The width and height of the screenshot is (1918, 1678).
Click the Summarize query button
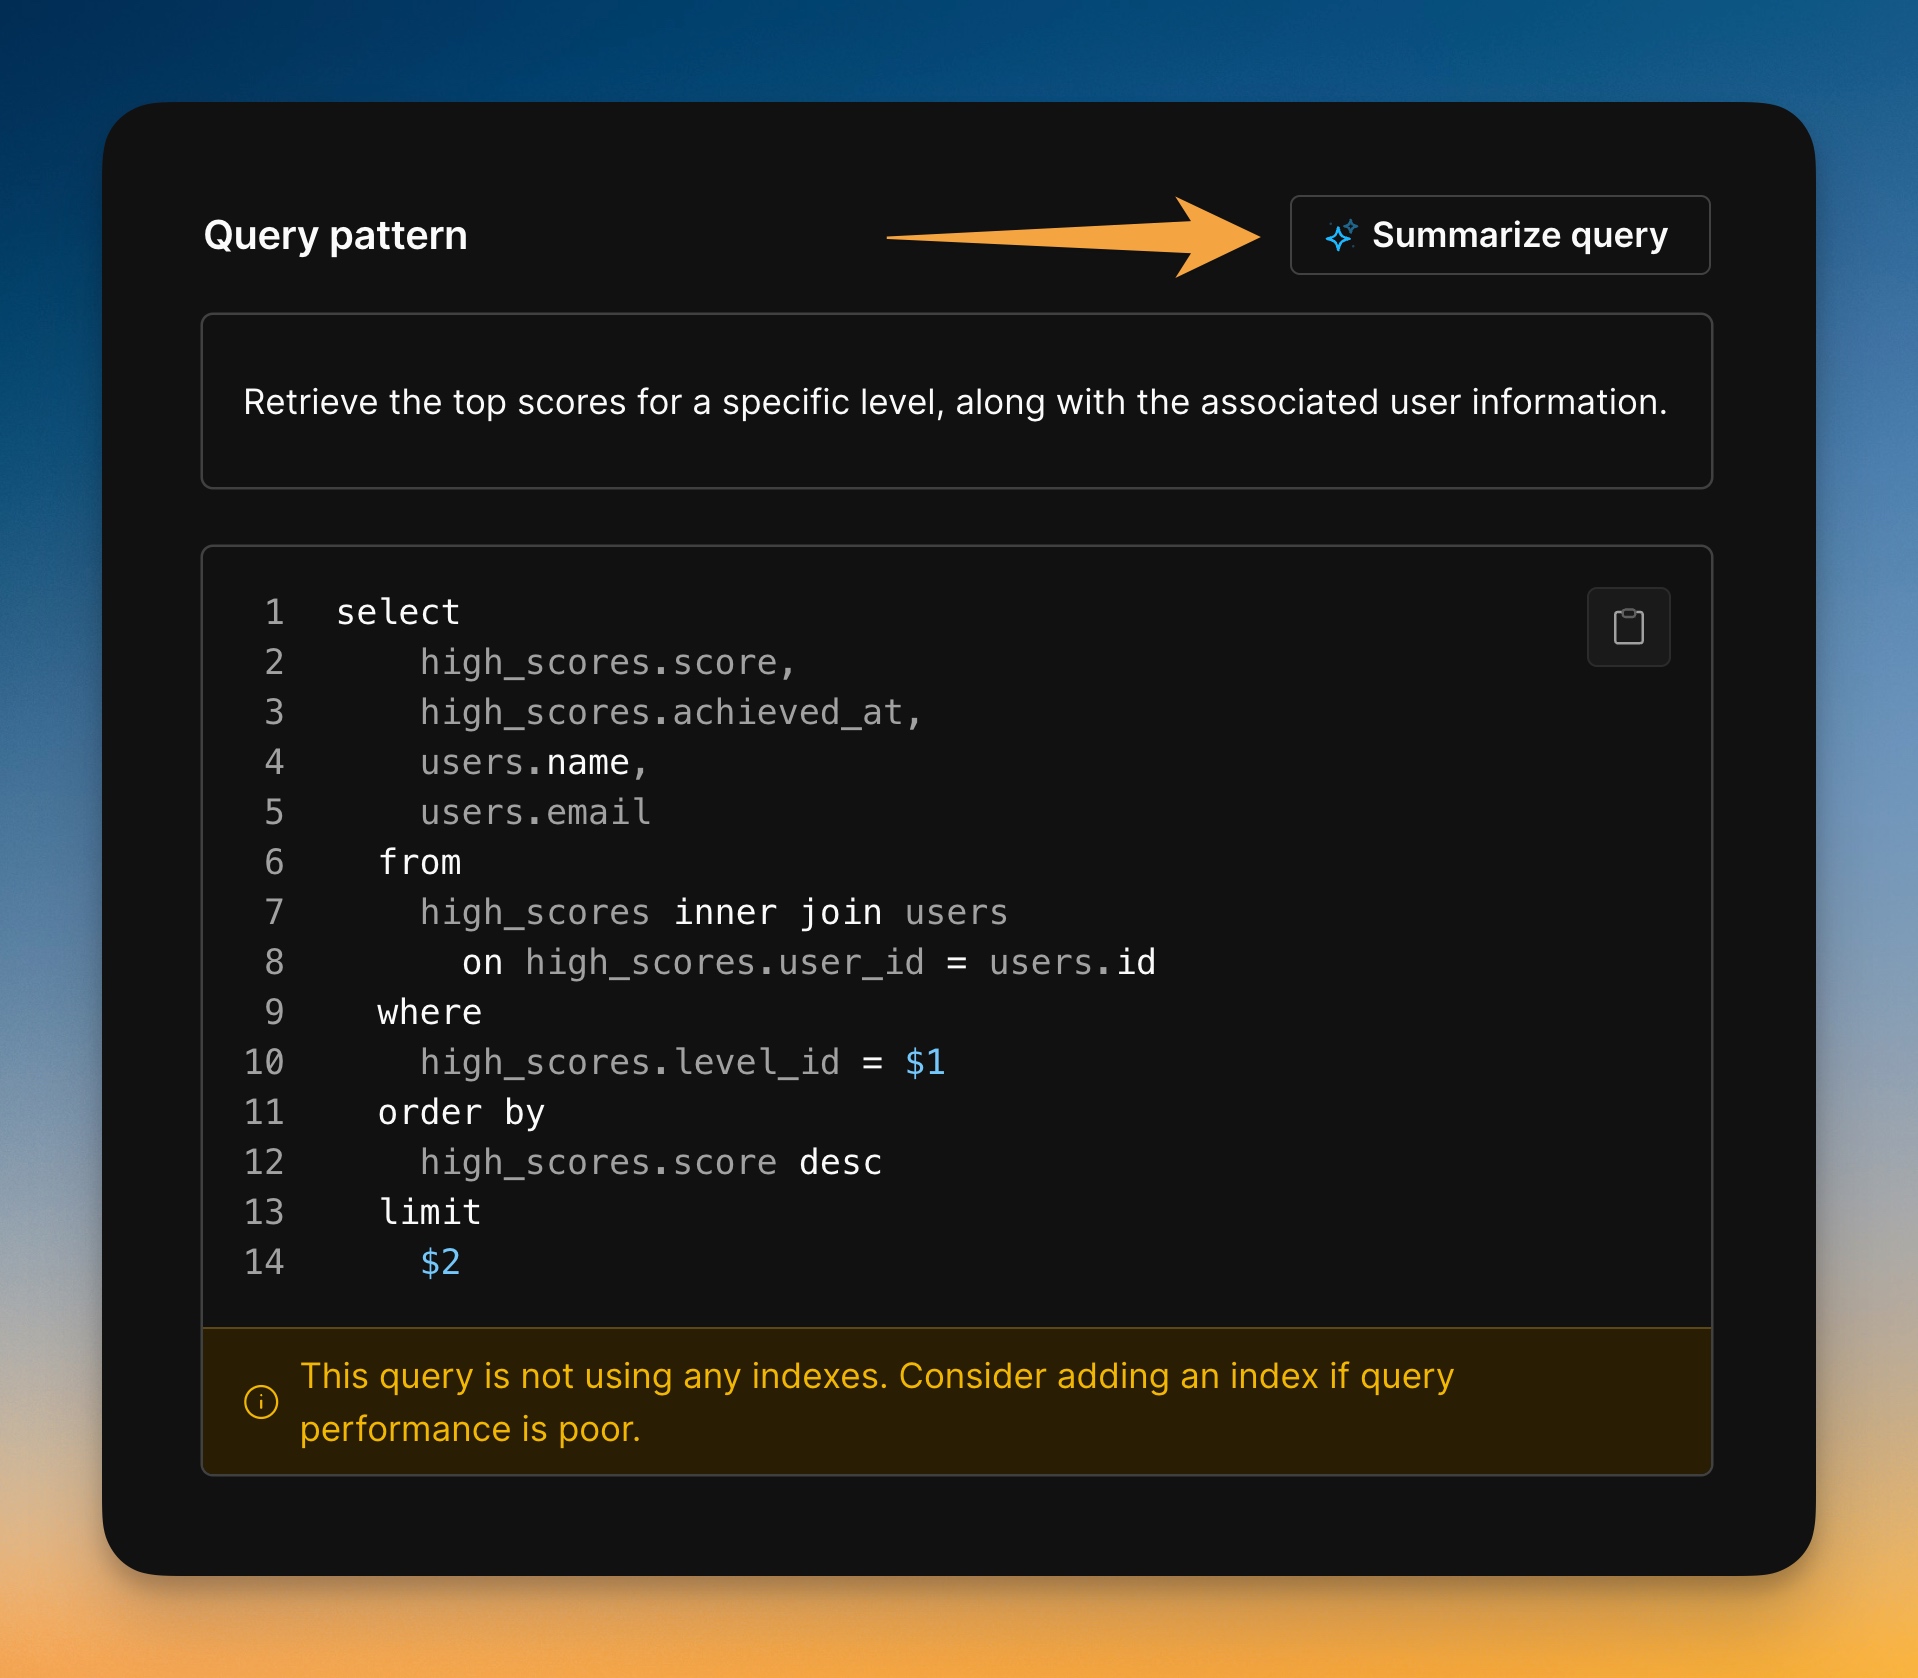coord(1499,235)
